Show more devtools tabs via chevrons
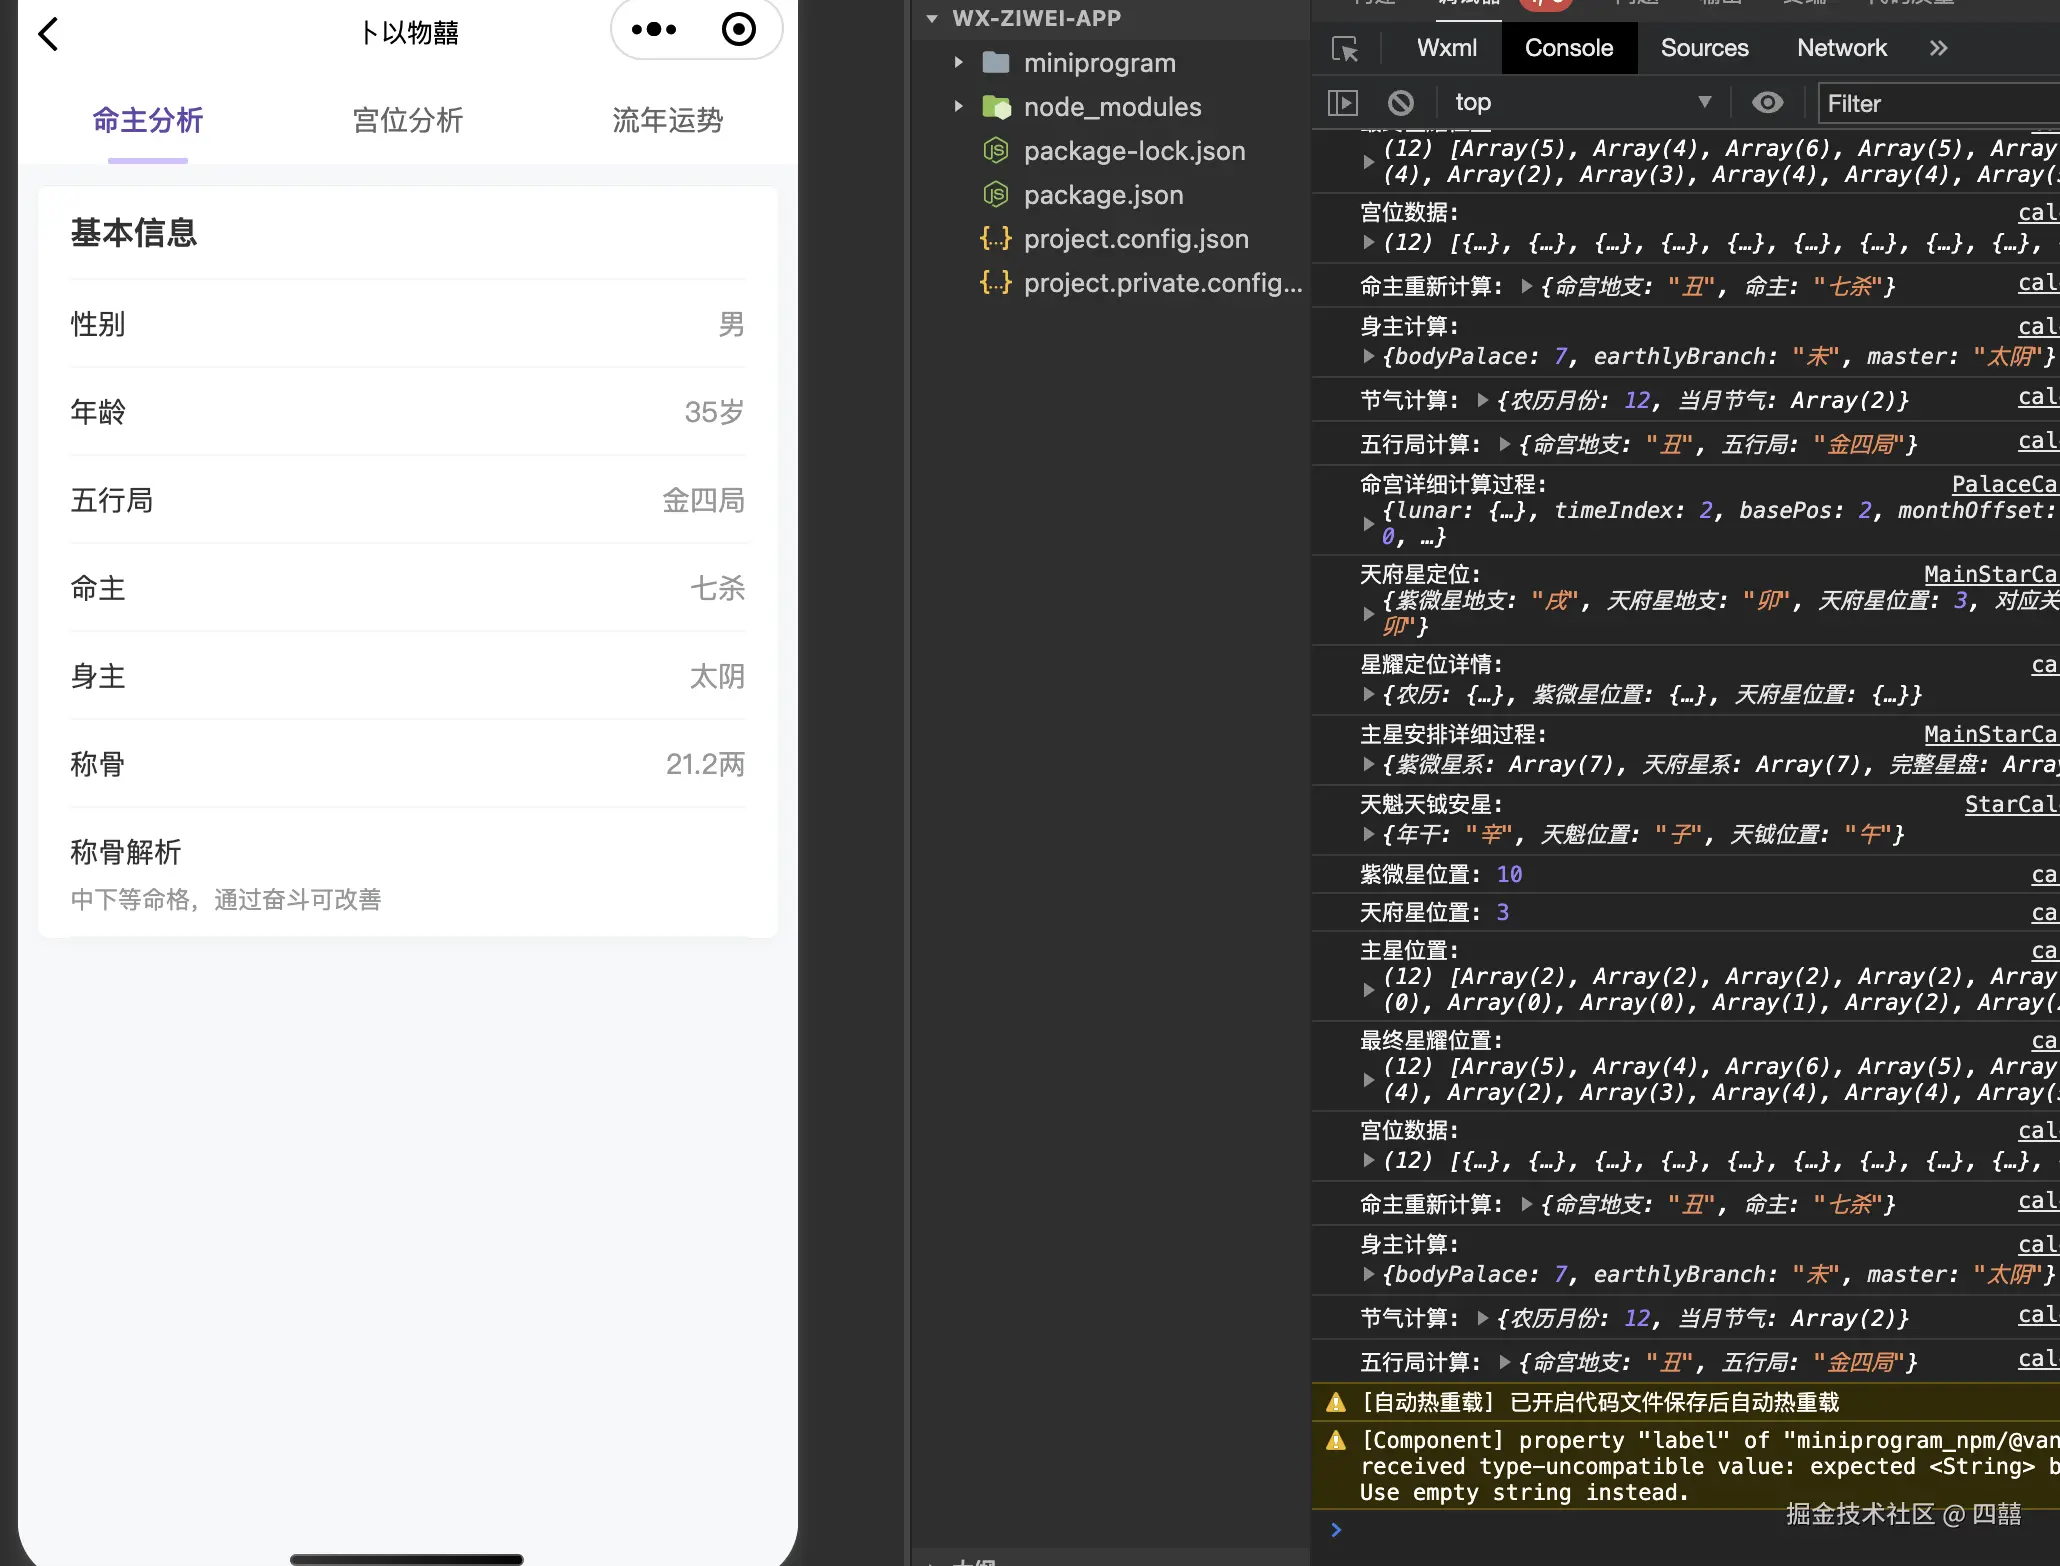 (1938, 48)
